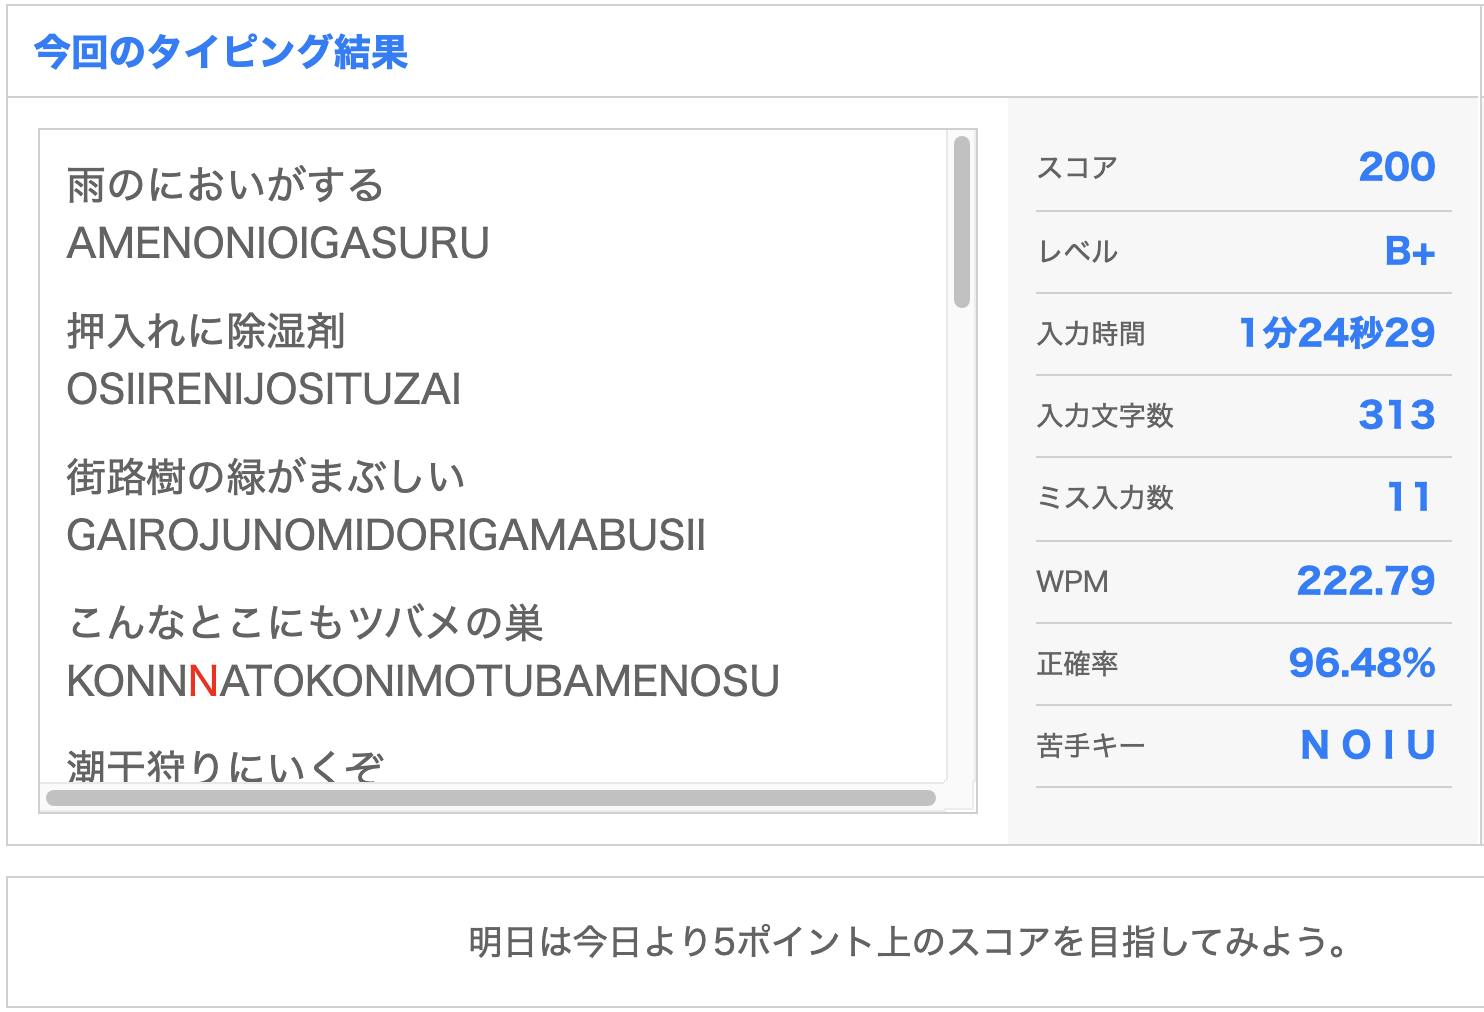This screenshot has width=1484, height=1012.
Task: Click the romaji line GAIROJUNOMIDORIGAMABUSII
Action: (x=386, y=535)
